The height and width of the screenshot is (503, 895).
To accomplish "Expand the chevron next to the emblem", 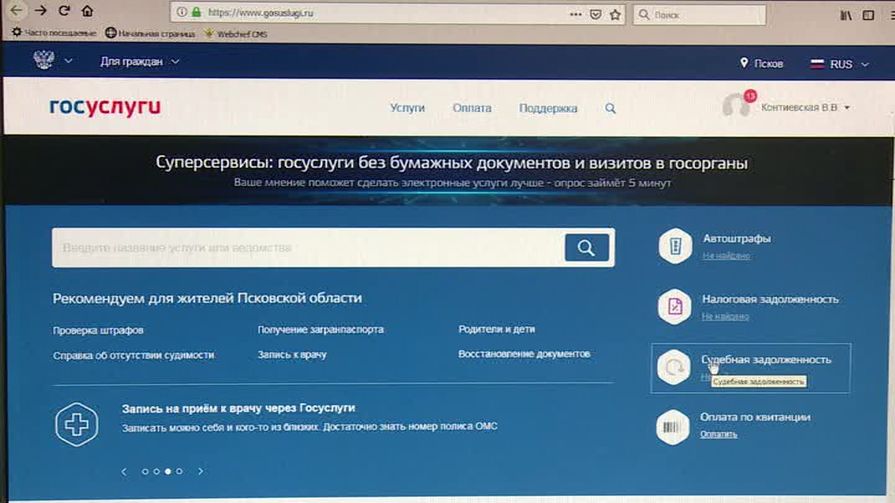I will pos(68,61).
